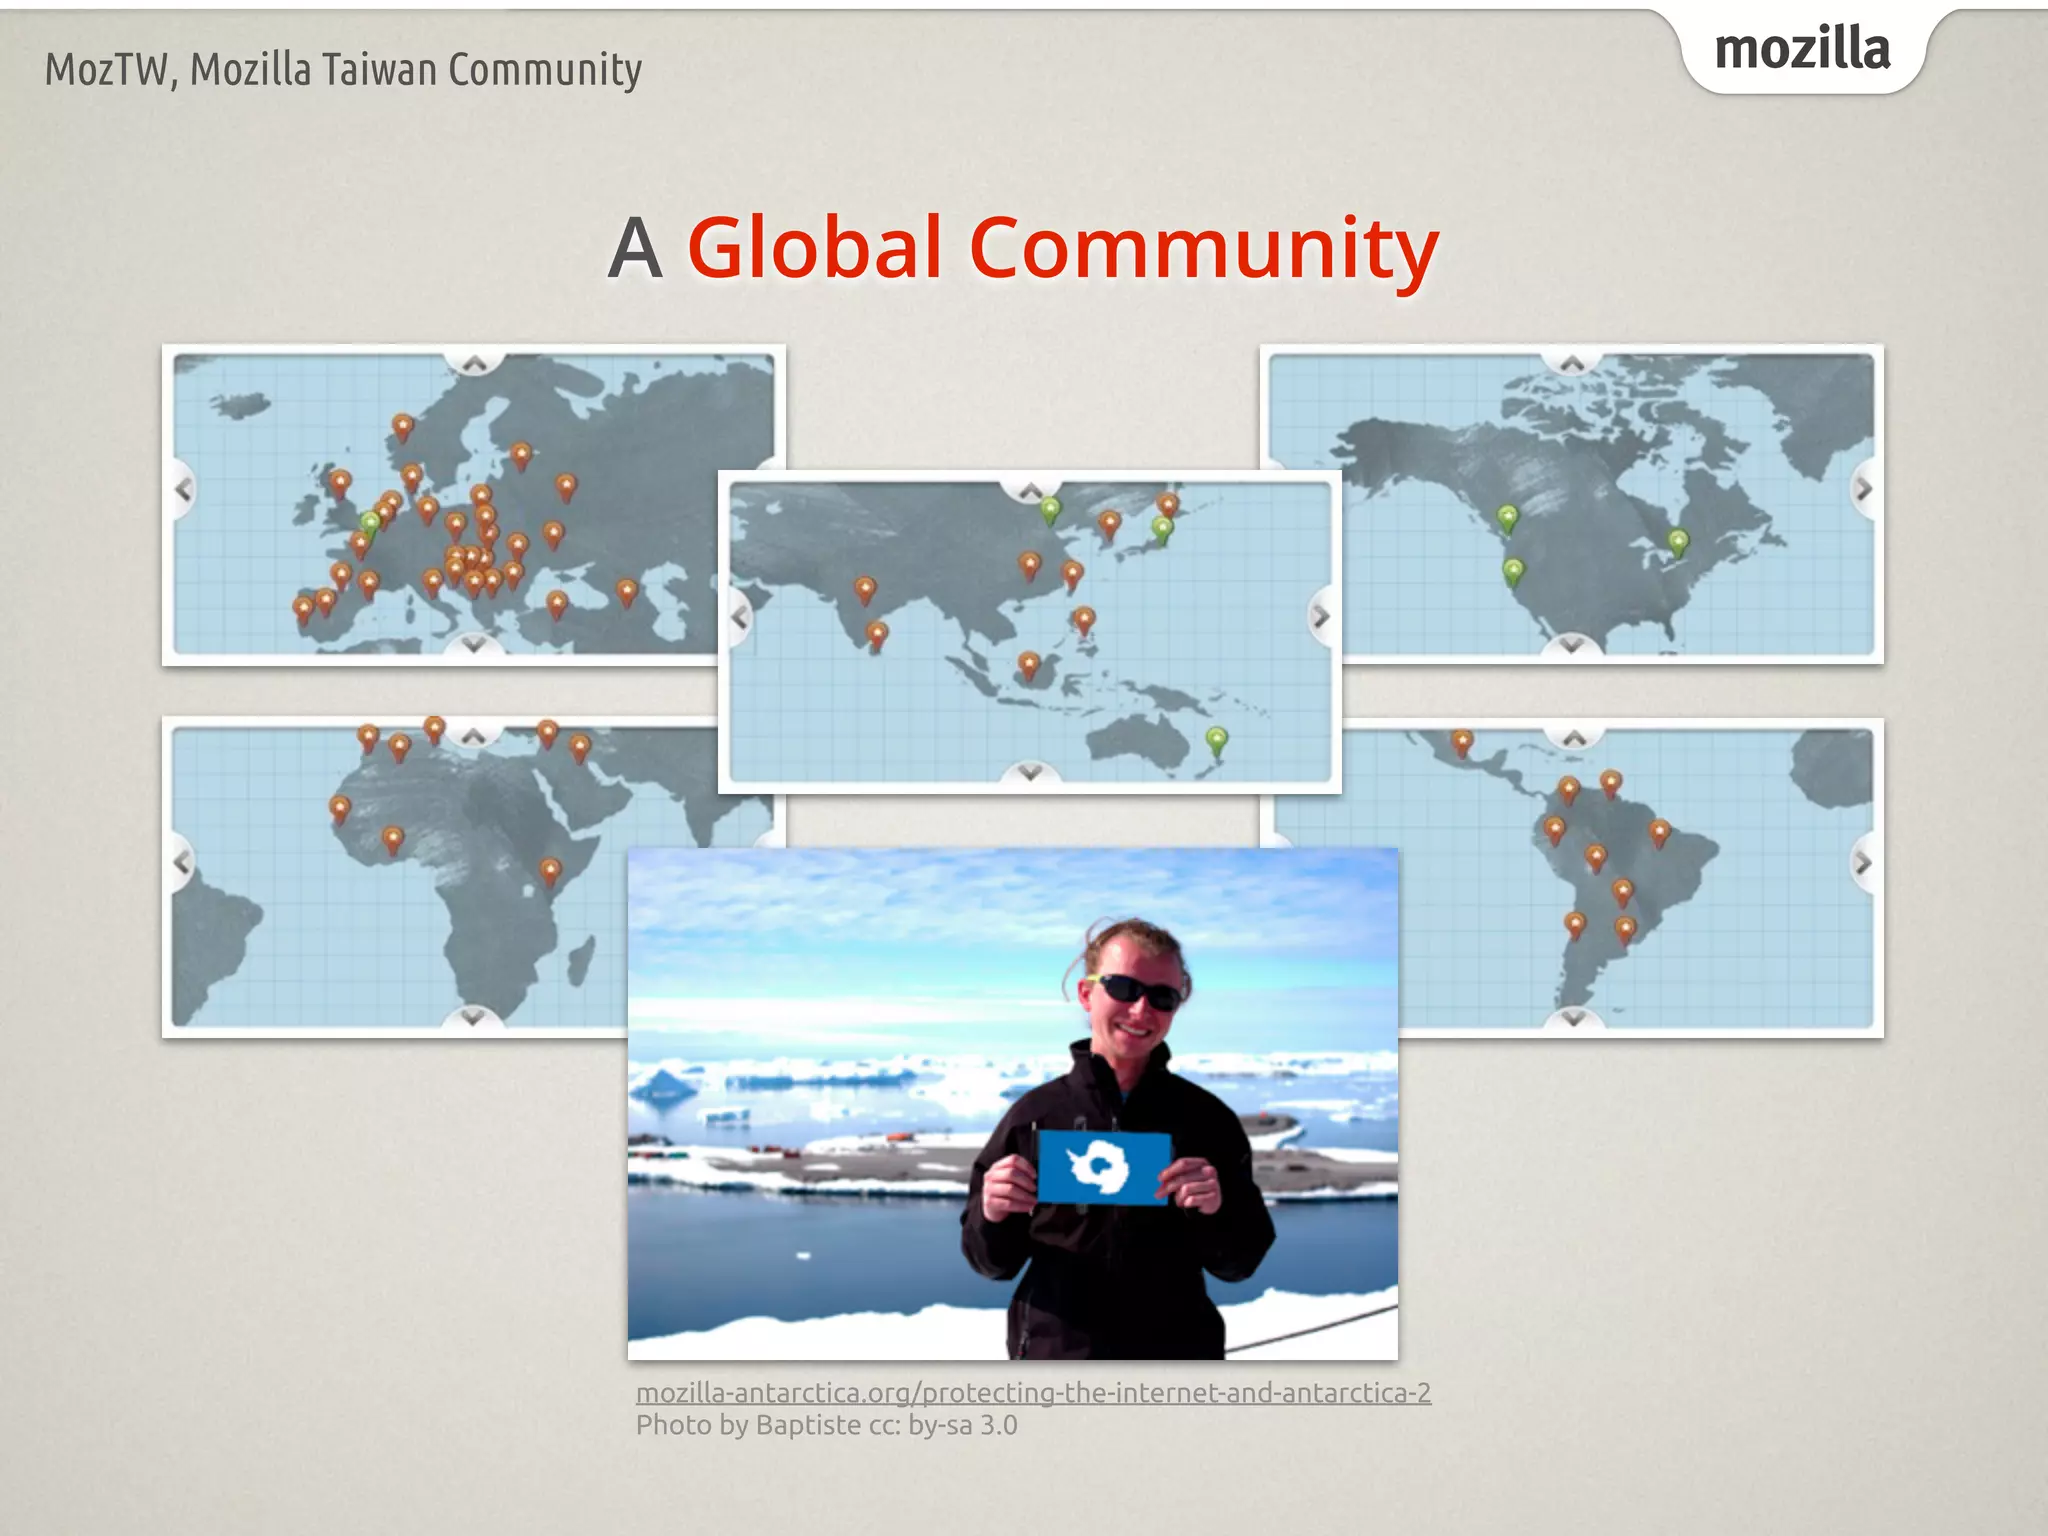Pan the Europe map down with the chevron

474,645
